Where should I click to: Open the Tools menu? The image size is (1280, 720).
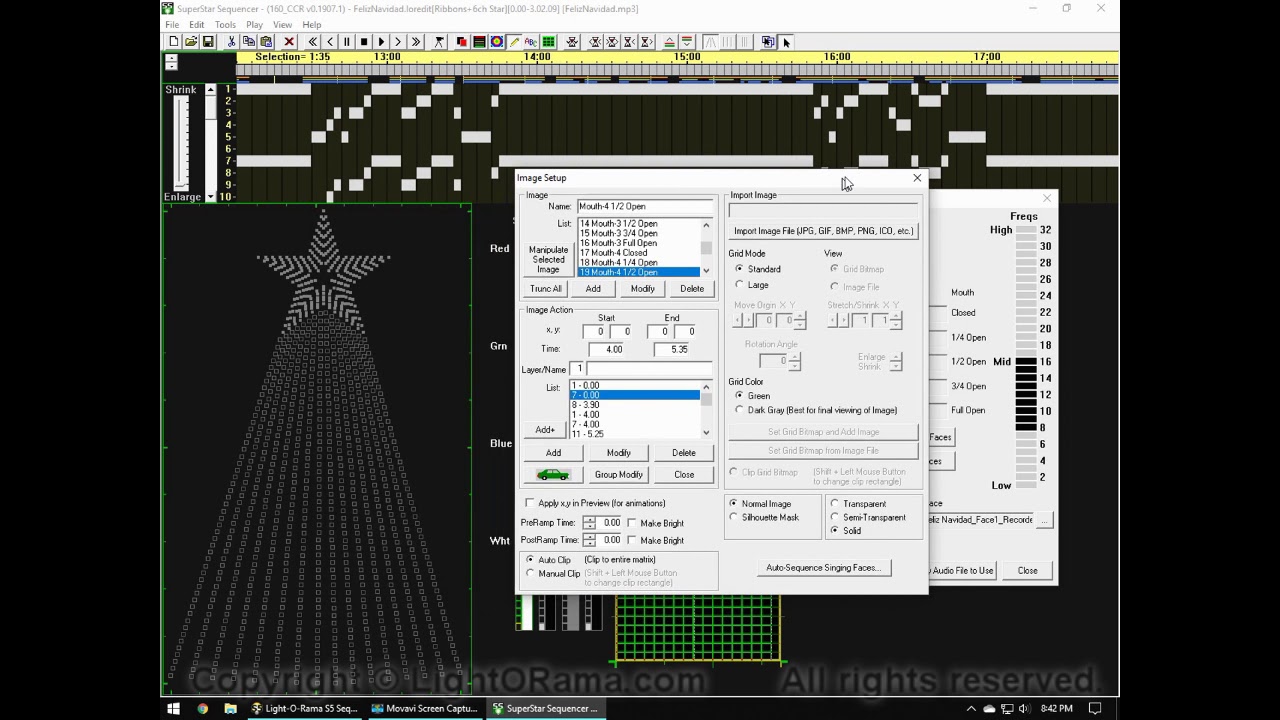click(225, 25)
